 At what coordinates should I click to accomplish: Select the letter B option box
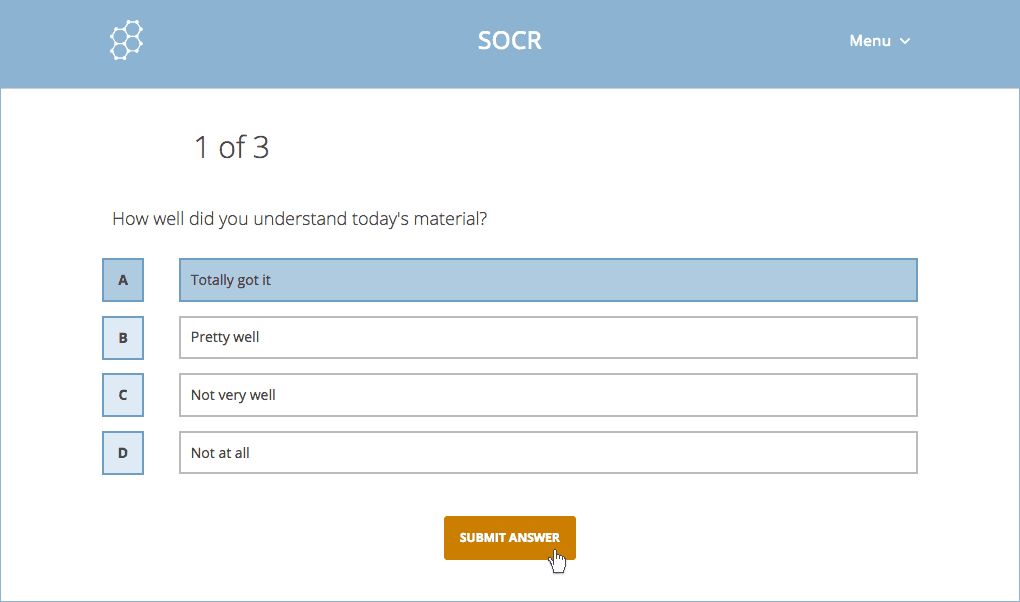click(123, 338)
